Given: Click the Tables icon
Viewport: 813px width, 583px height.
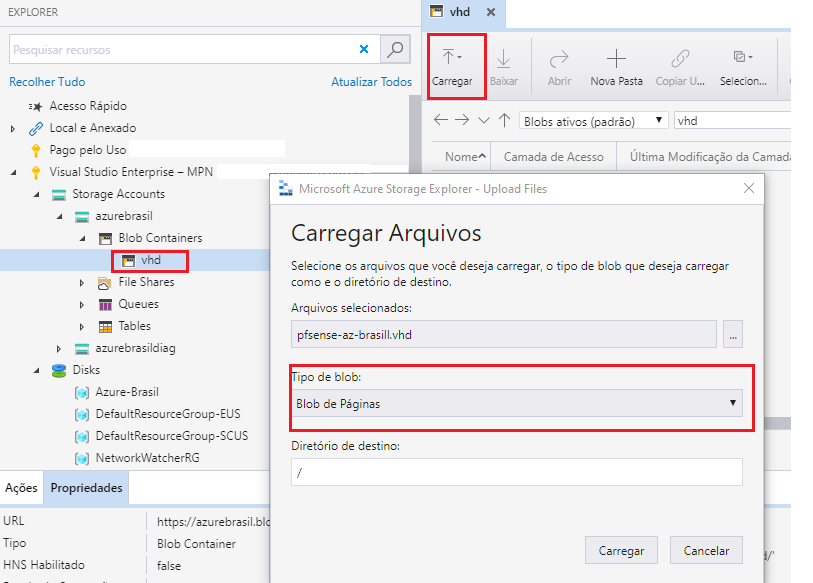Looking at the screenshot, I should [105, 327].
